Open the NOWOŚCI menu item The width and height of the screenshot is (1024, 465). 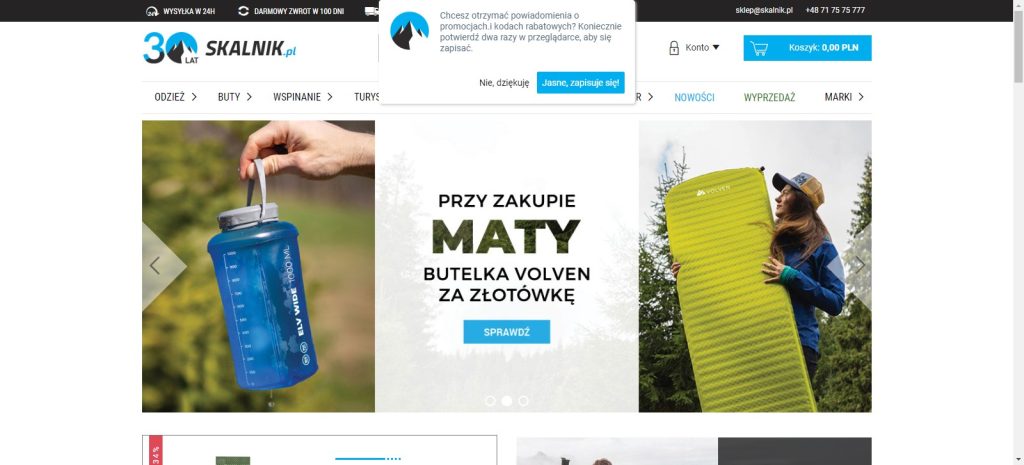click(694, 97)
